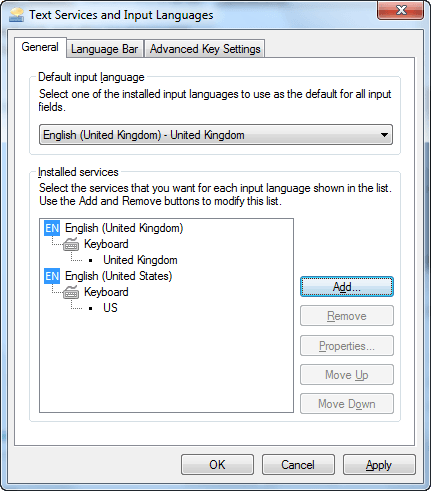The image size is (431, 491).
Task: Click the dialog title bar icon
Action: click(x=17, y=15)
